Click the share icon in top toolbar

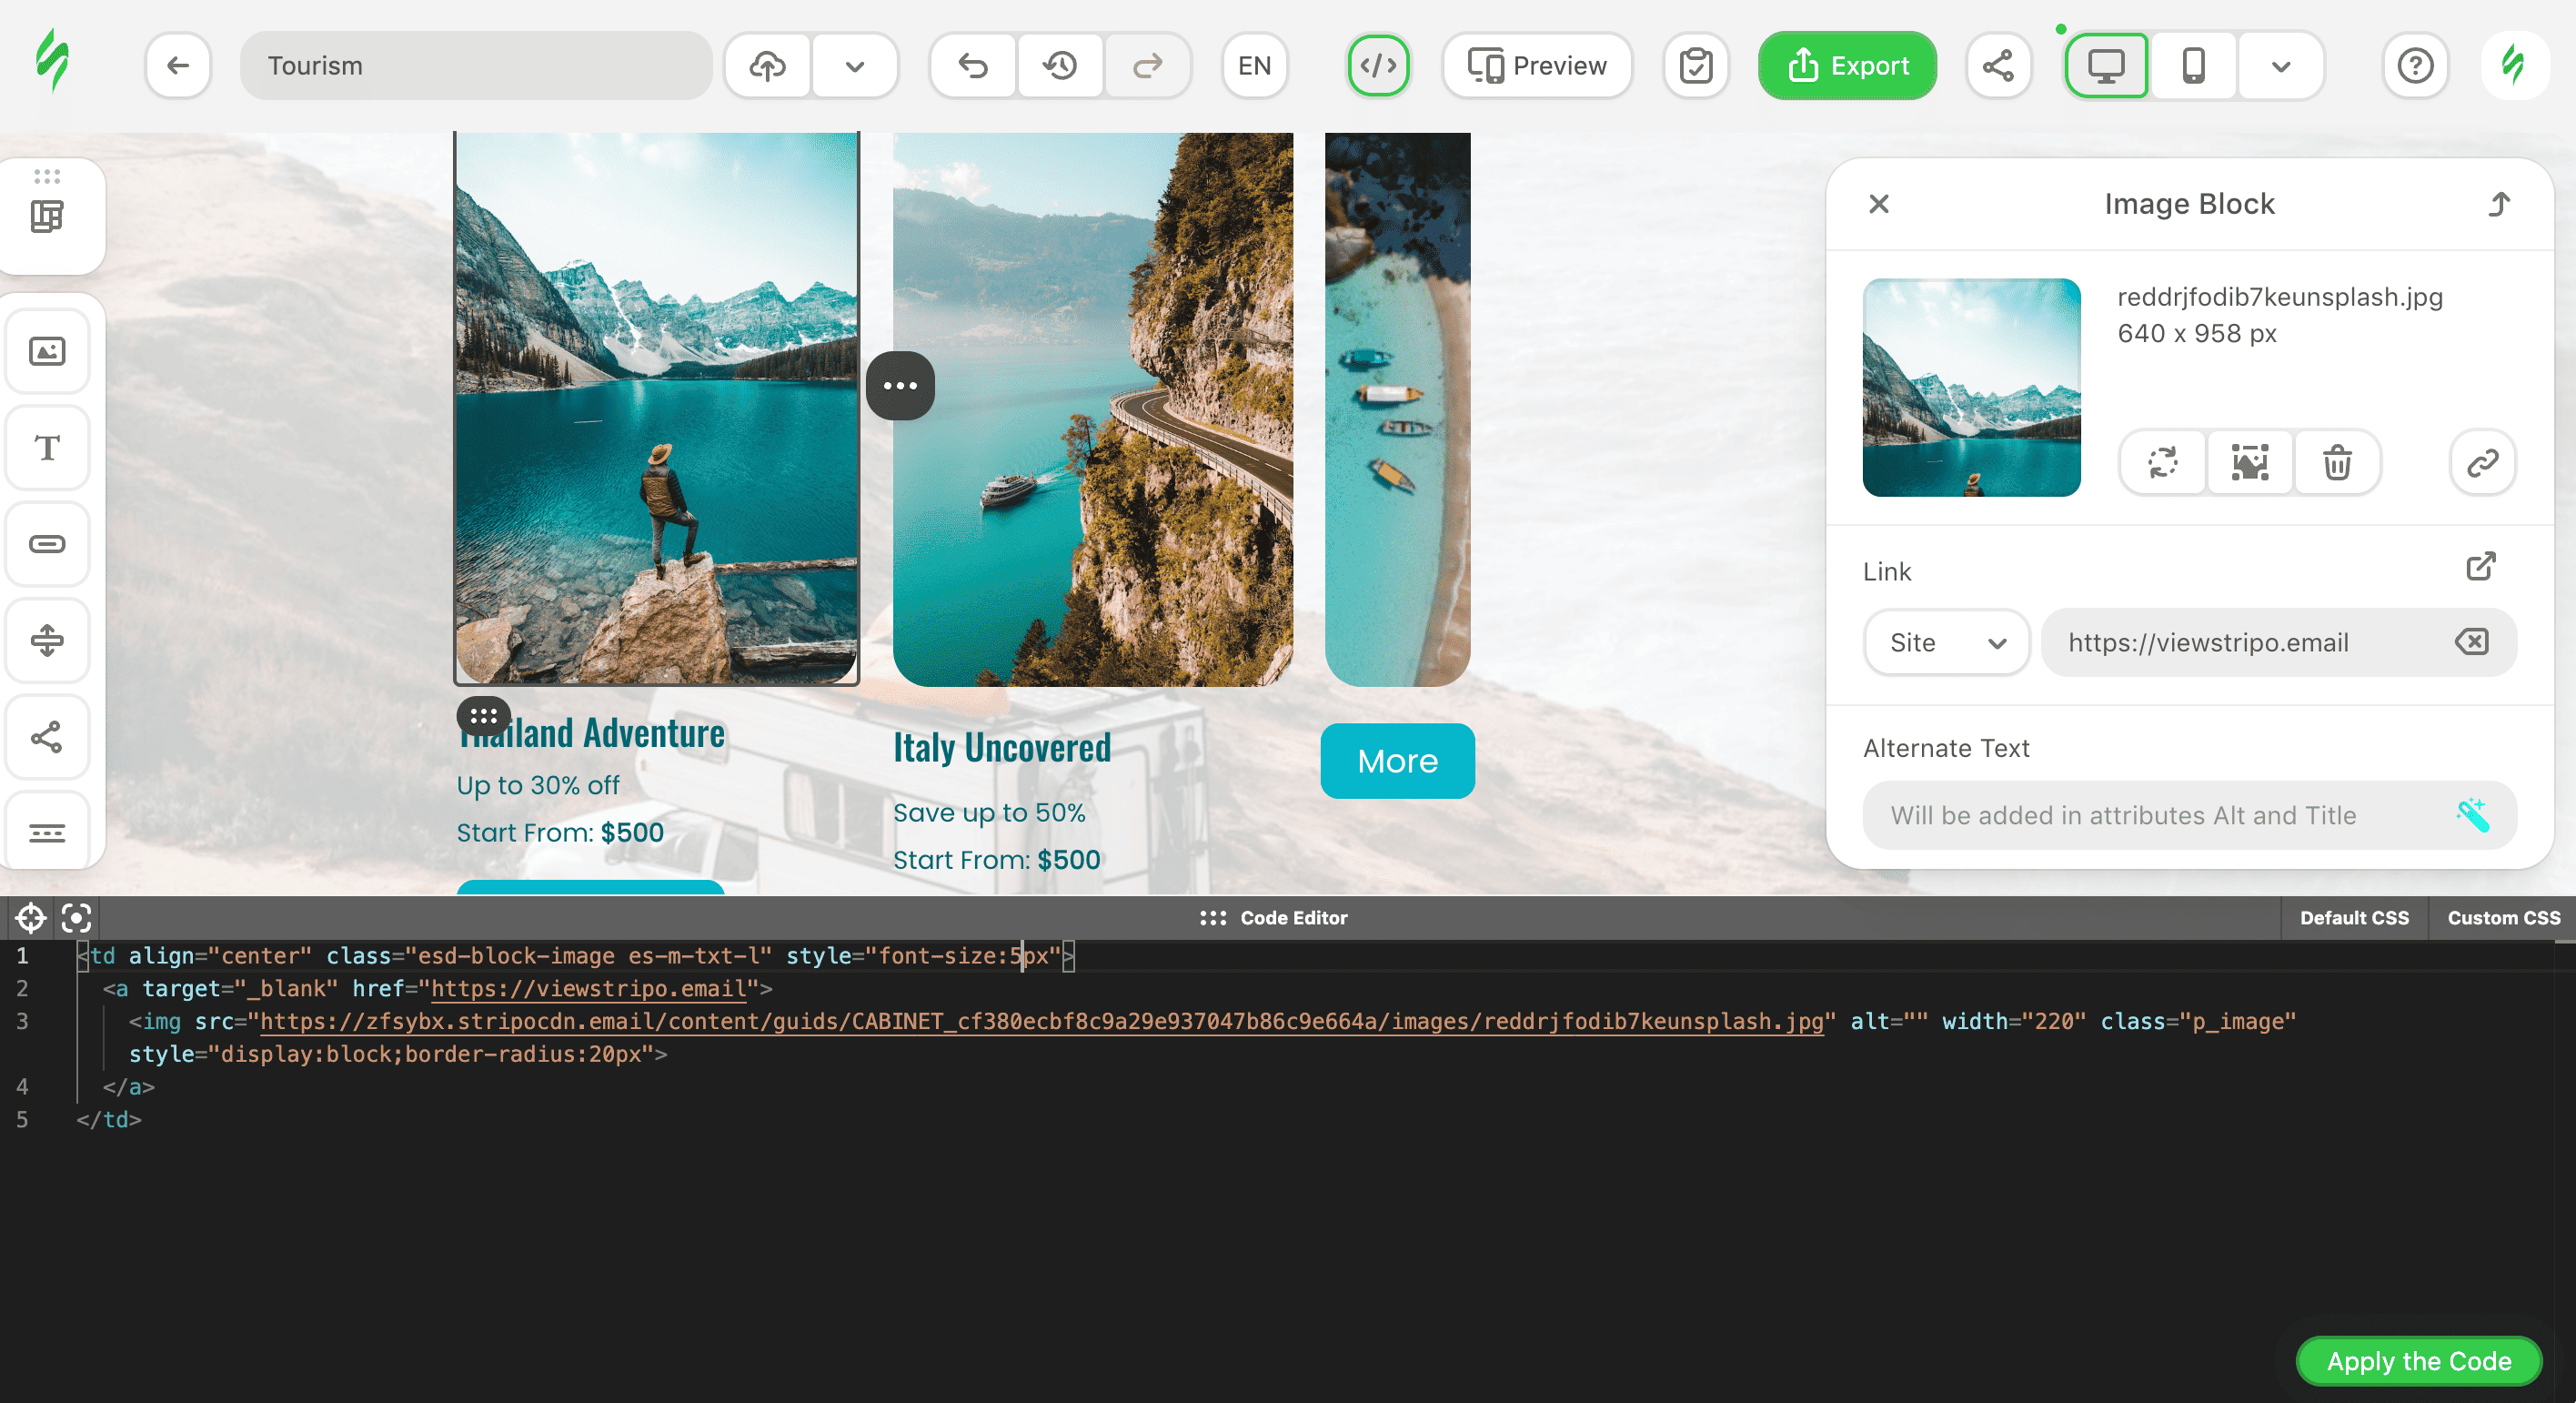tap(1998, 66)
